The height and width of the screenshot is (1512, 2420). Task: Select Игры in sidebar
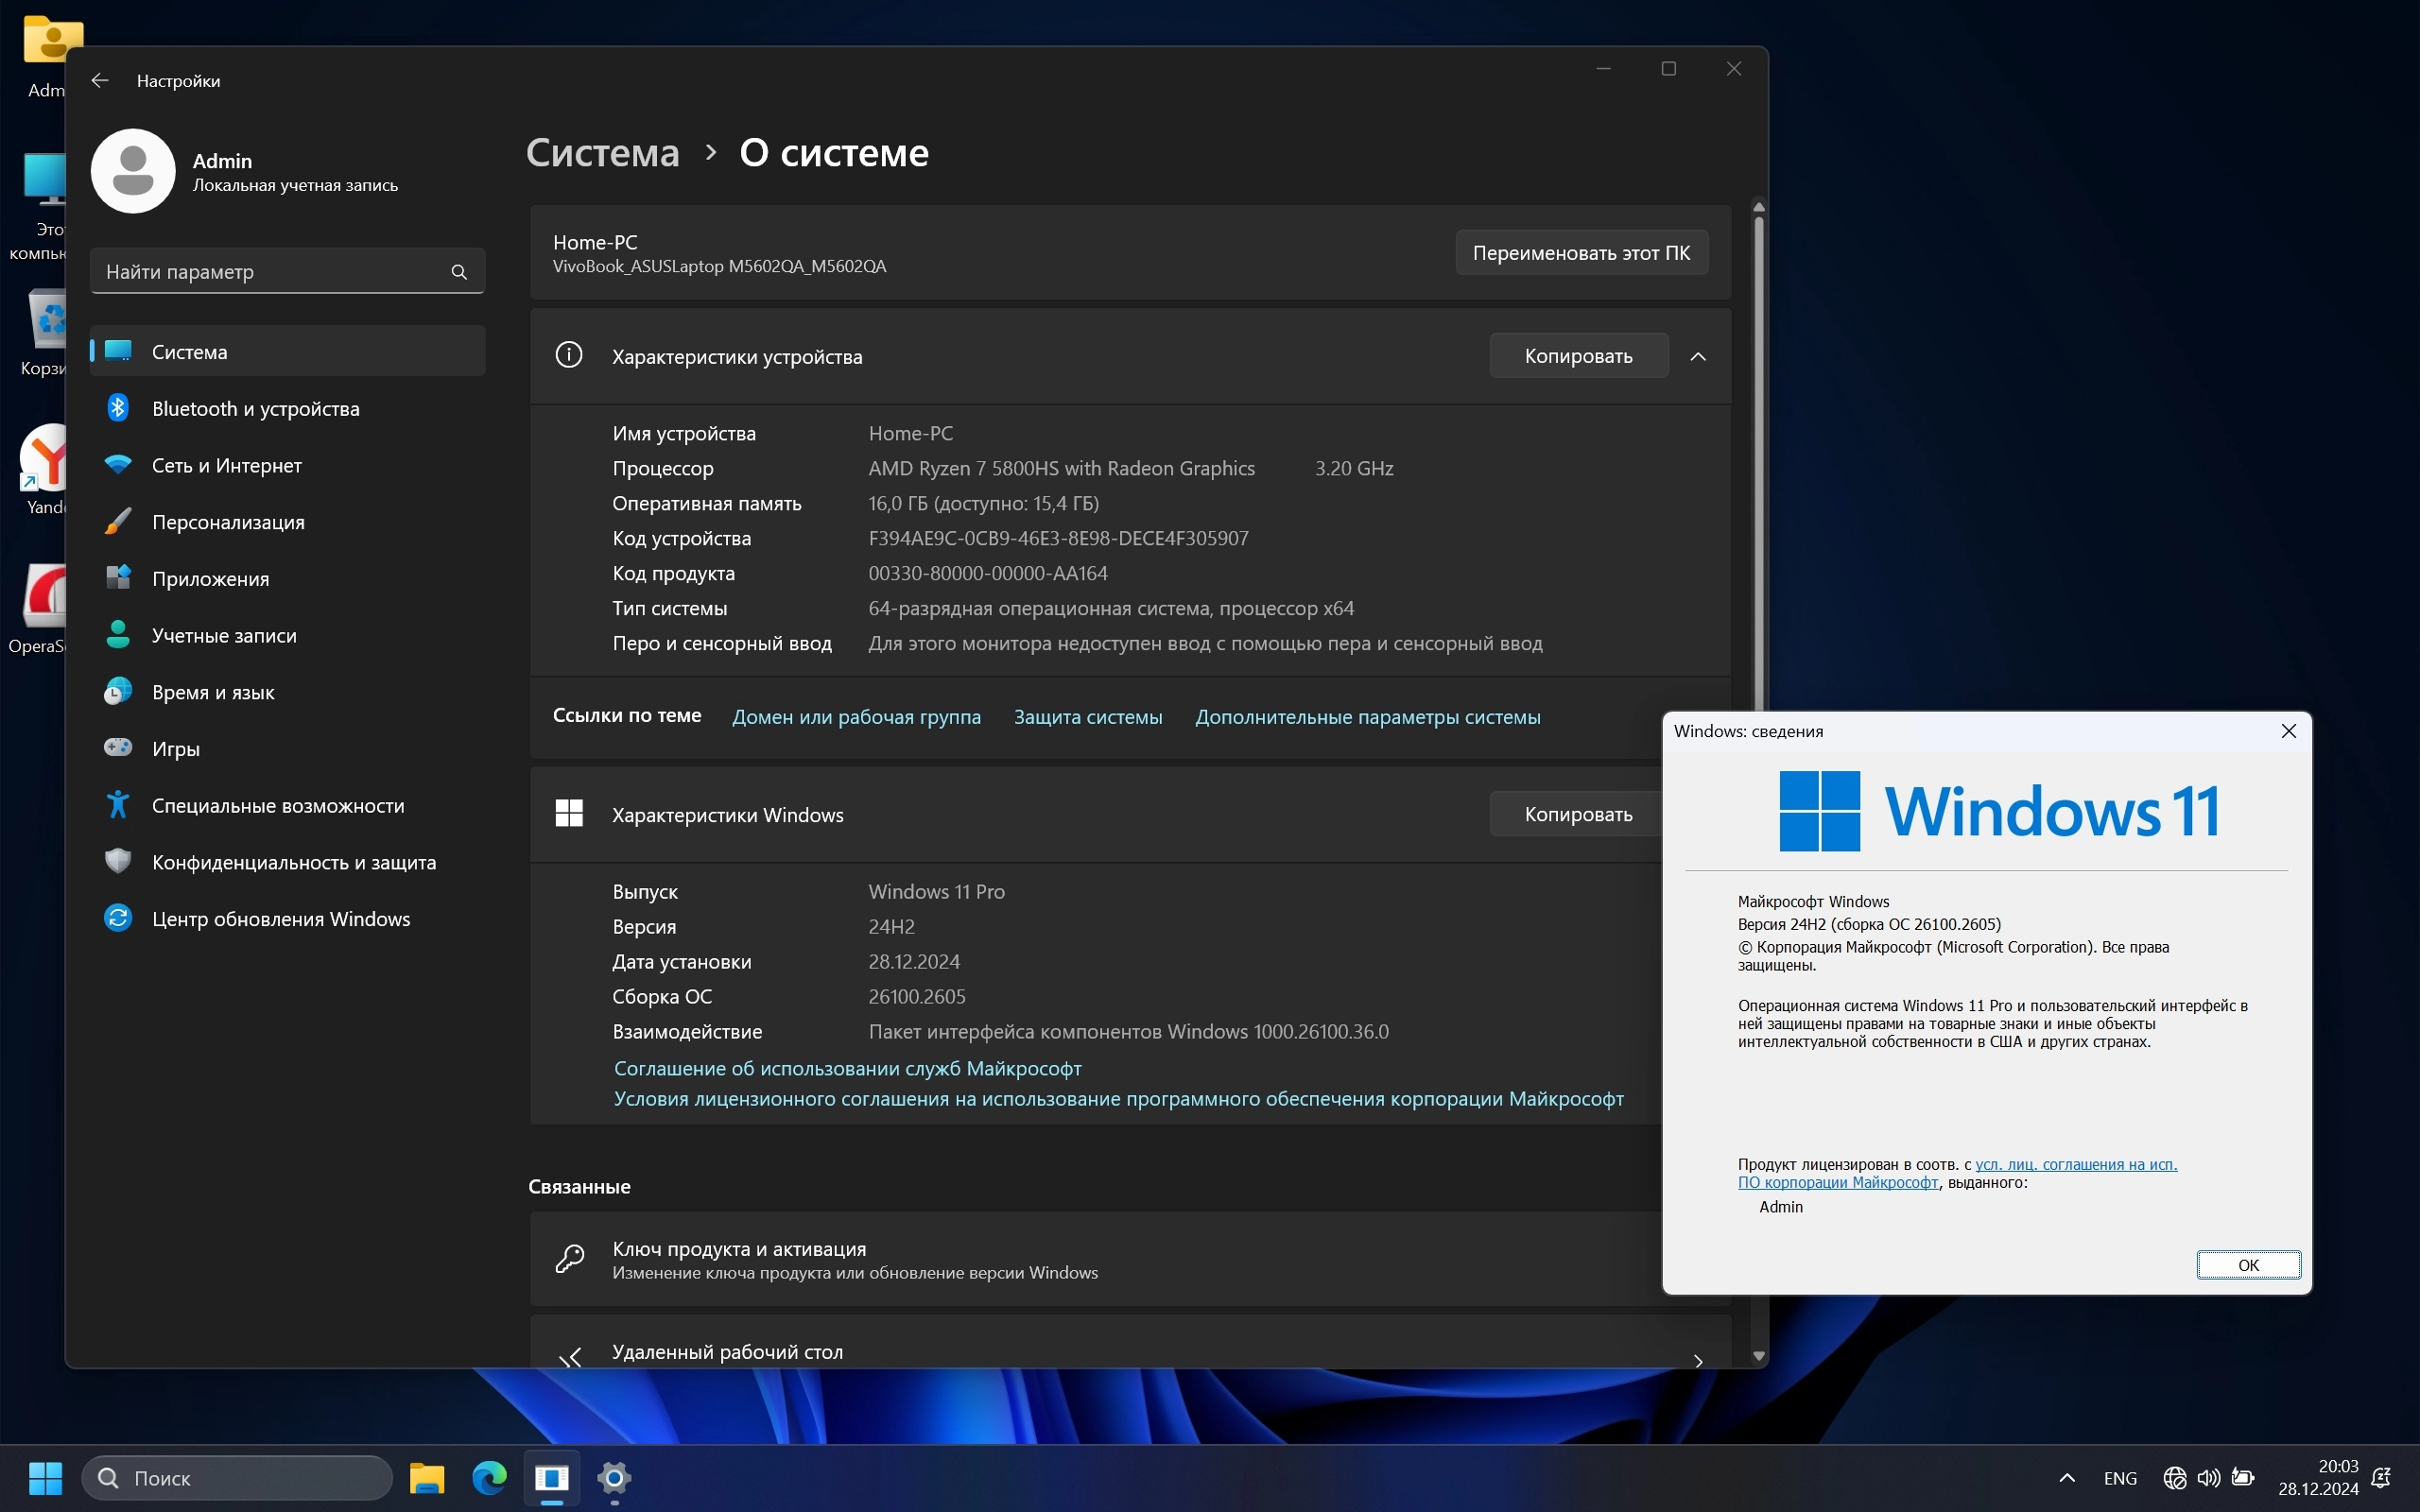point(176,748)
